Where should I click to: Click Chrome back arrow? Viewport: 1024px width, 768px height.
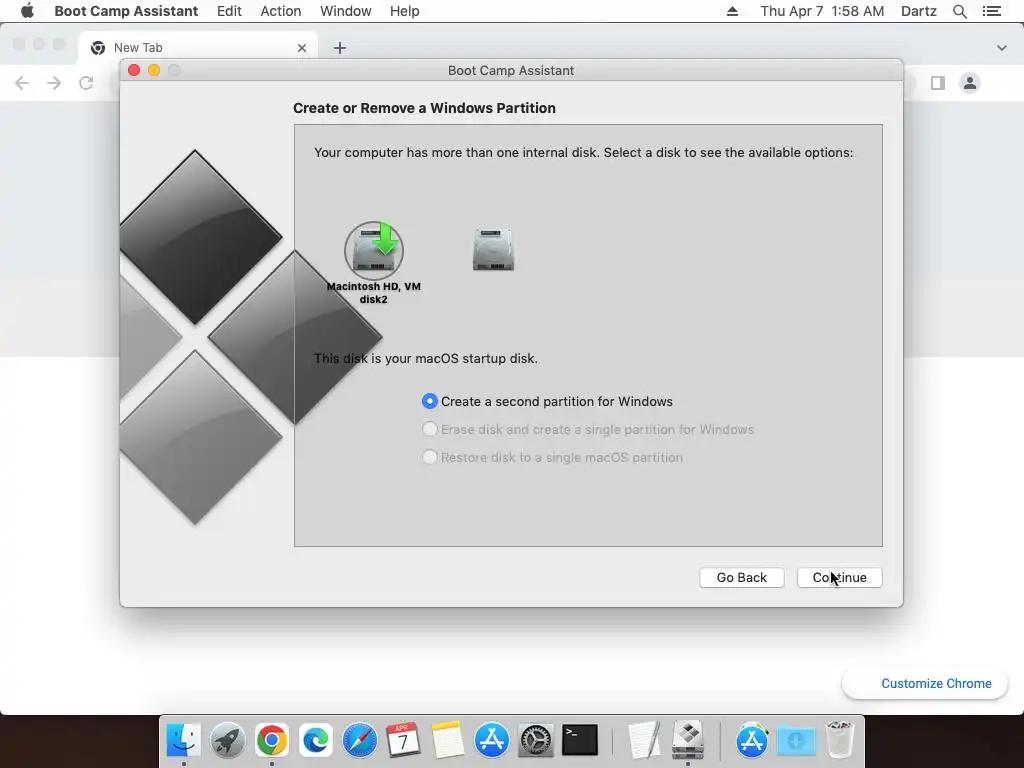pos(22,83)
